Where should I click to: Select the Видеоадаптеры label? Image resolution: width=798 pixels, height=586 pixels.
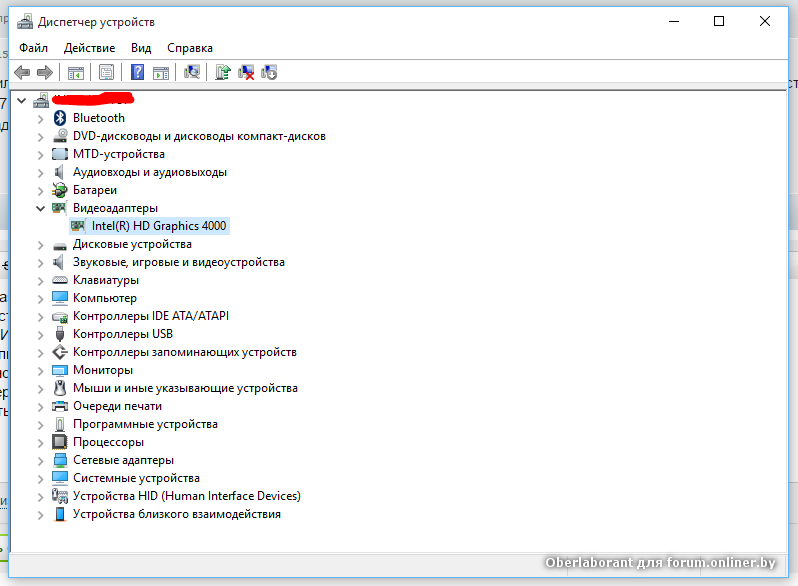point(116,208)
